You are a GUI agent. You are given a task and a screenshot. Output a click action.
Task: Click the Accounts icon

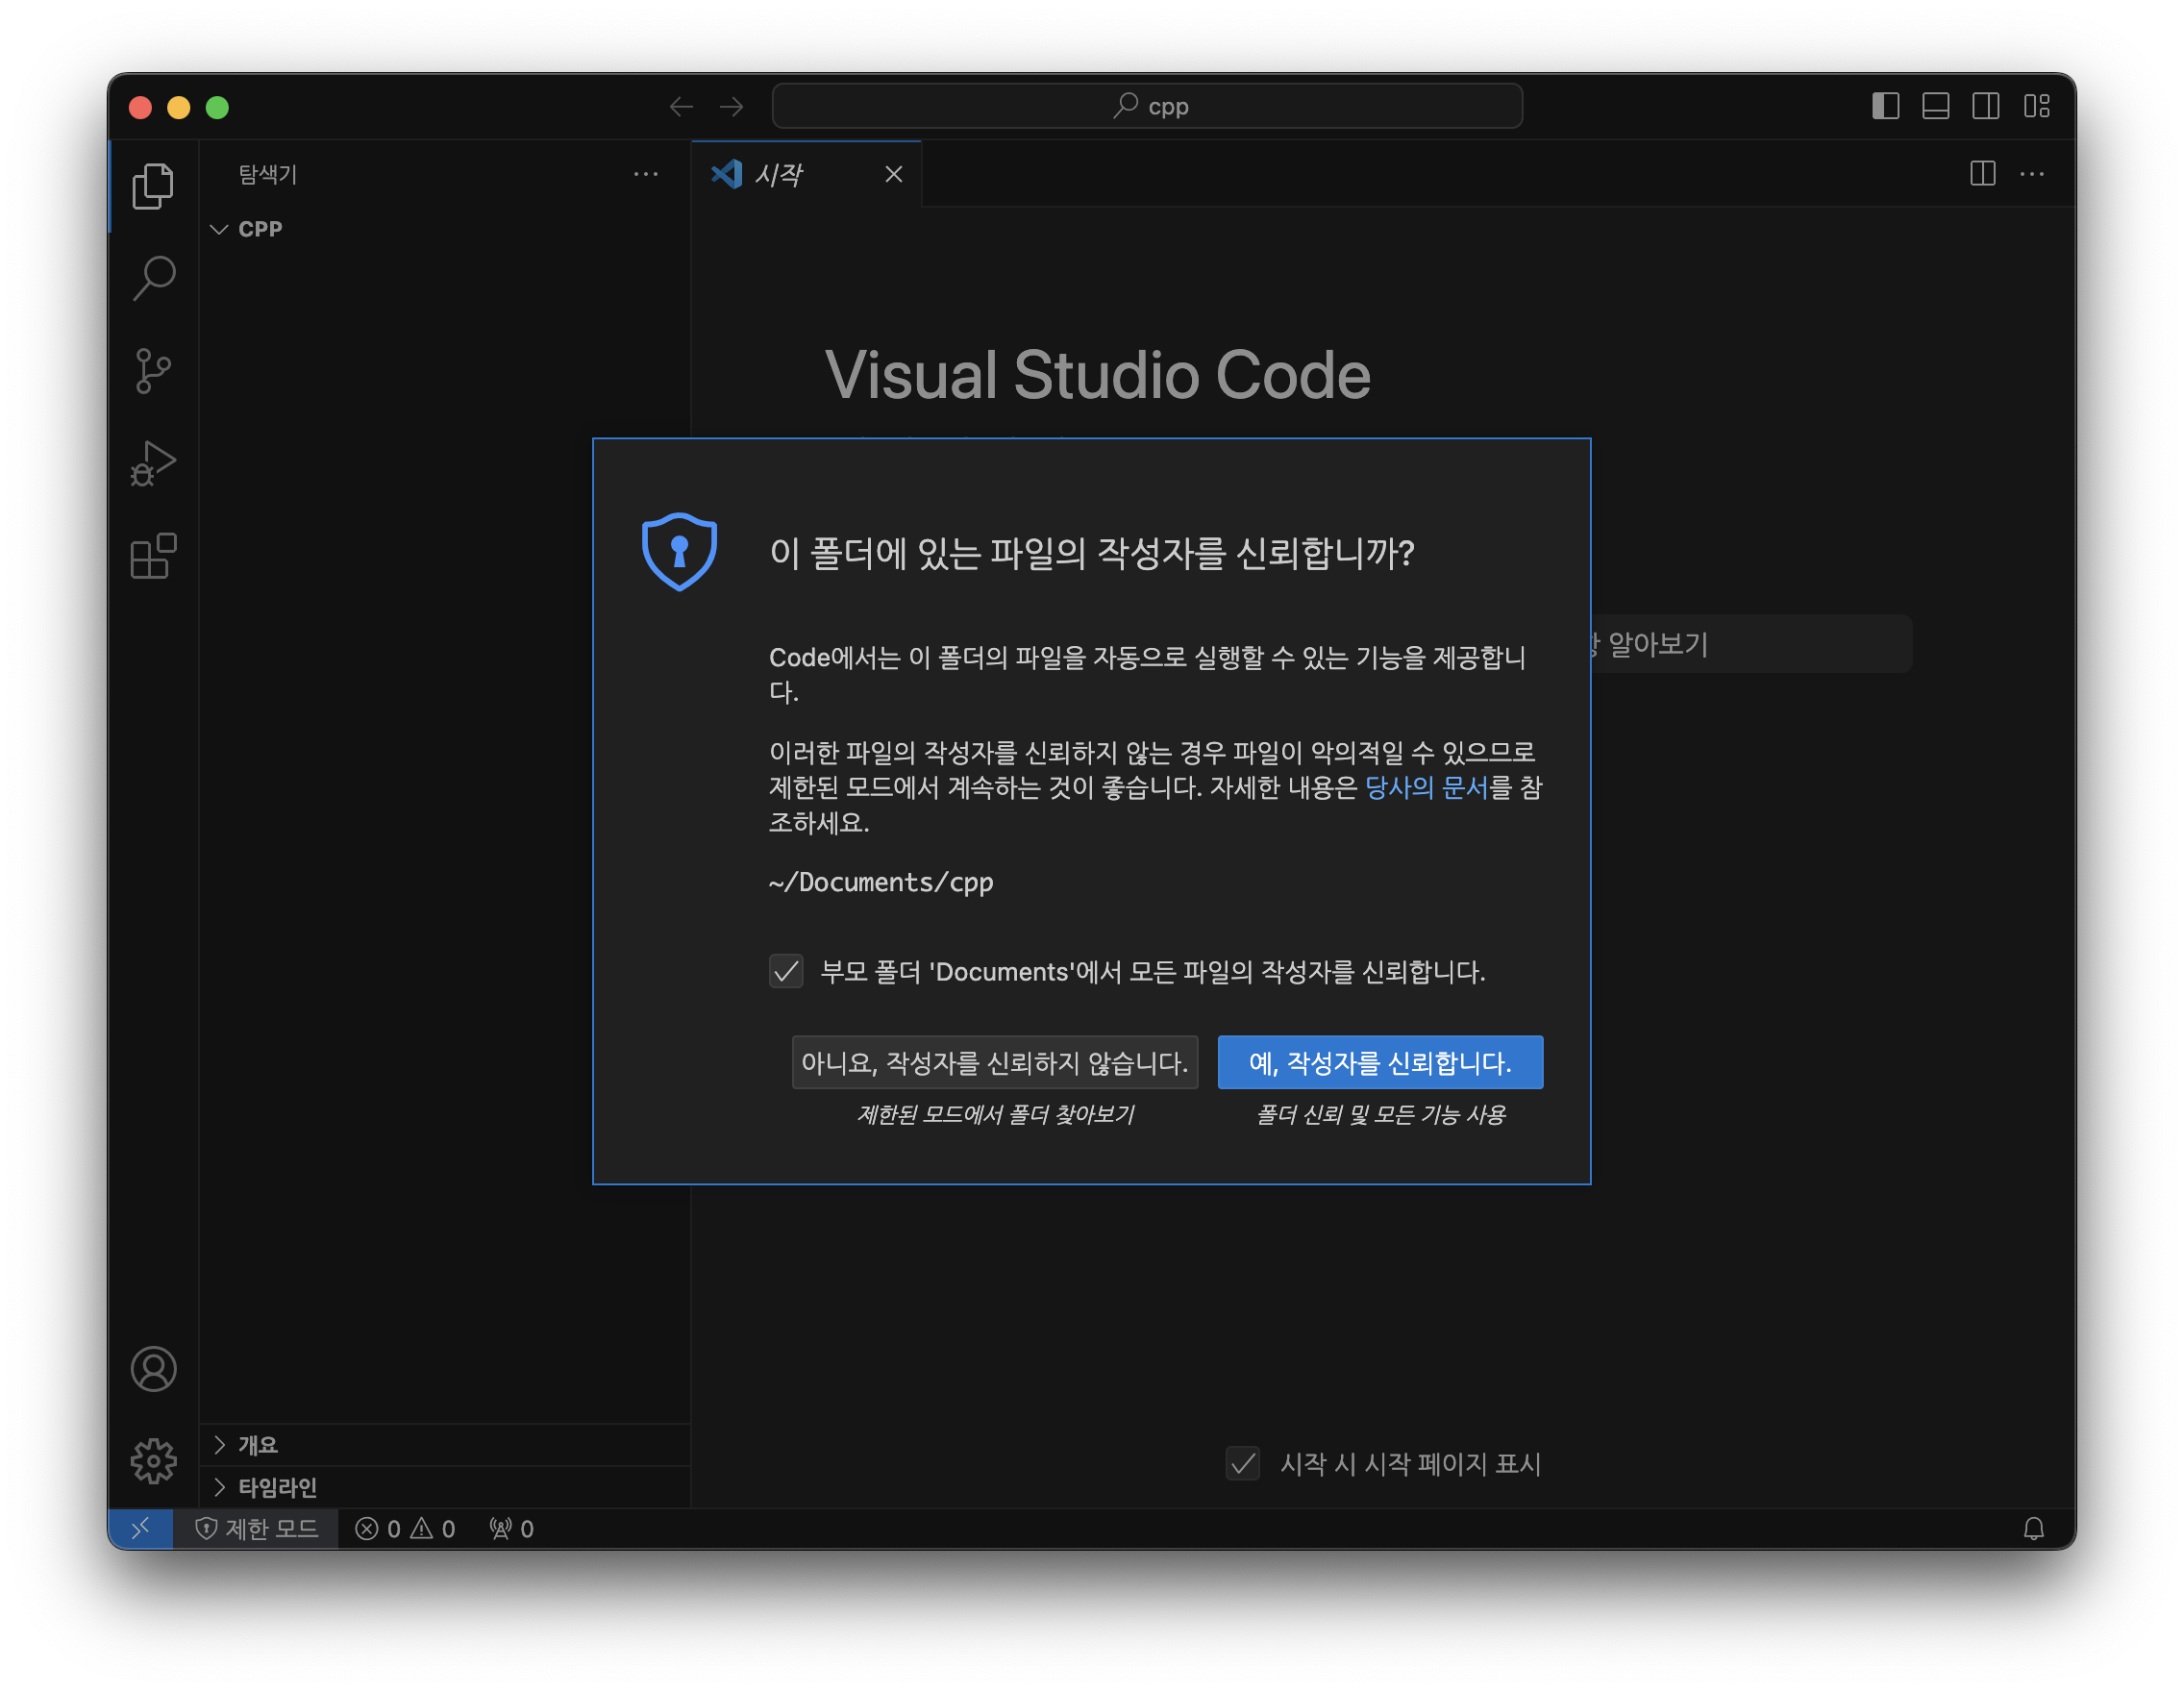point(153,1369)
